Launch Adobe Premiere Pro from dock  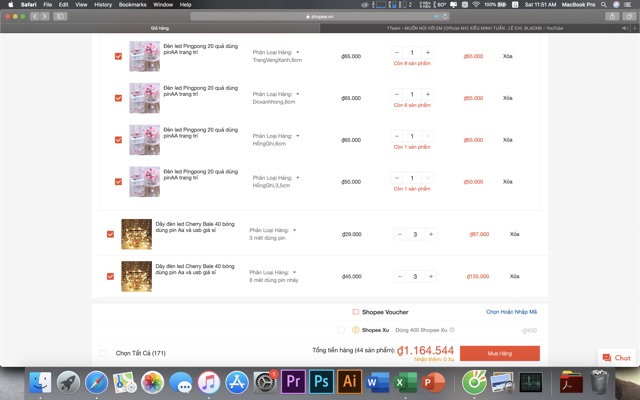coord(294,381)
